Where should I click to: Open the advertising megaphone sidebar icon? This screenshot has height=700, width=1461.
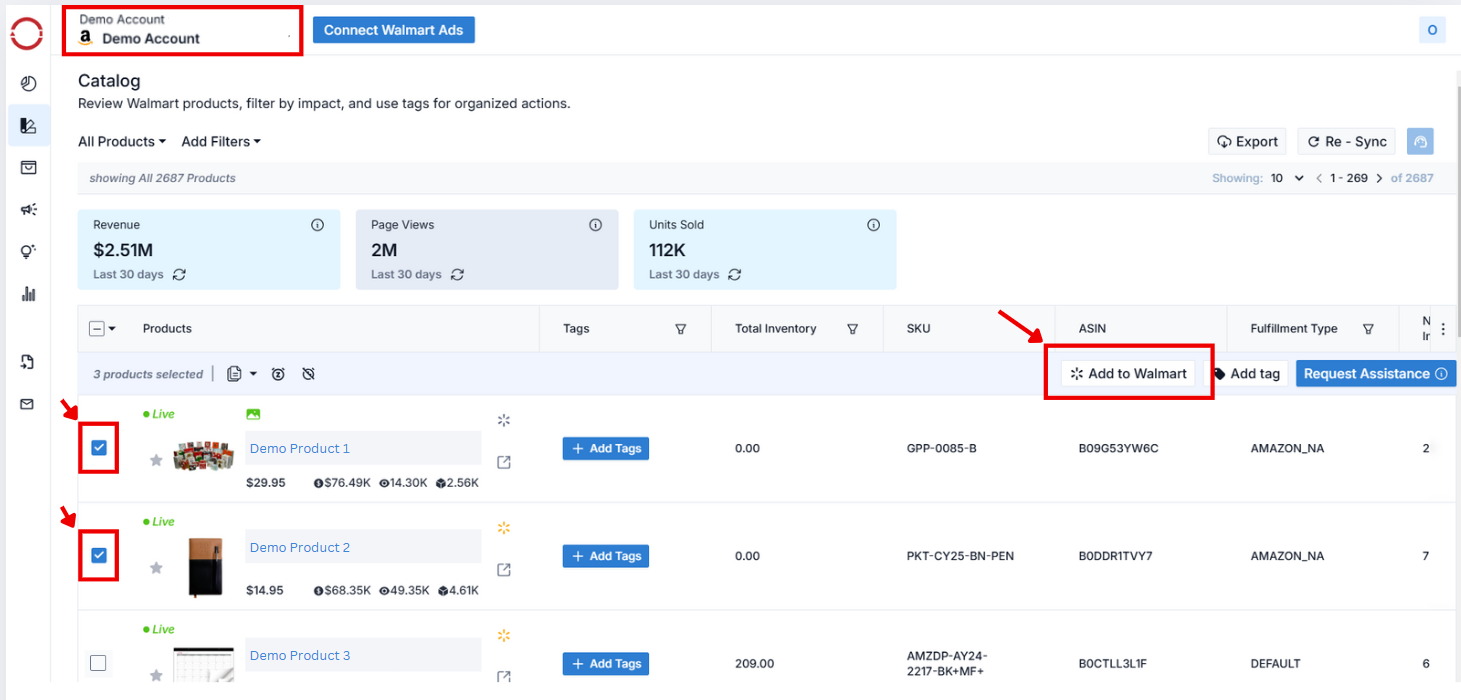click(x=28, y=209)
